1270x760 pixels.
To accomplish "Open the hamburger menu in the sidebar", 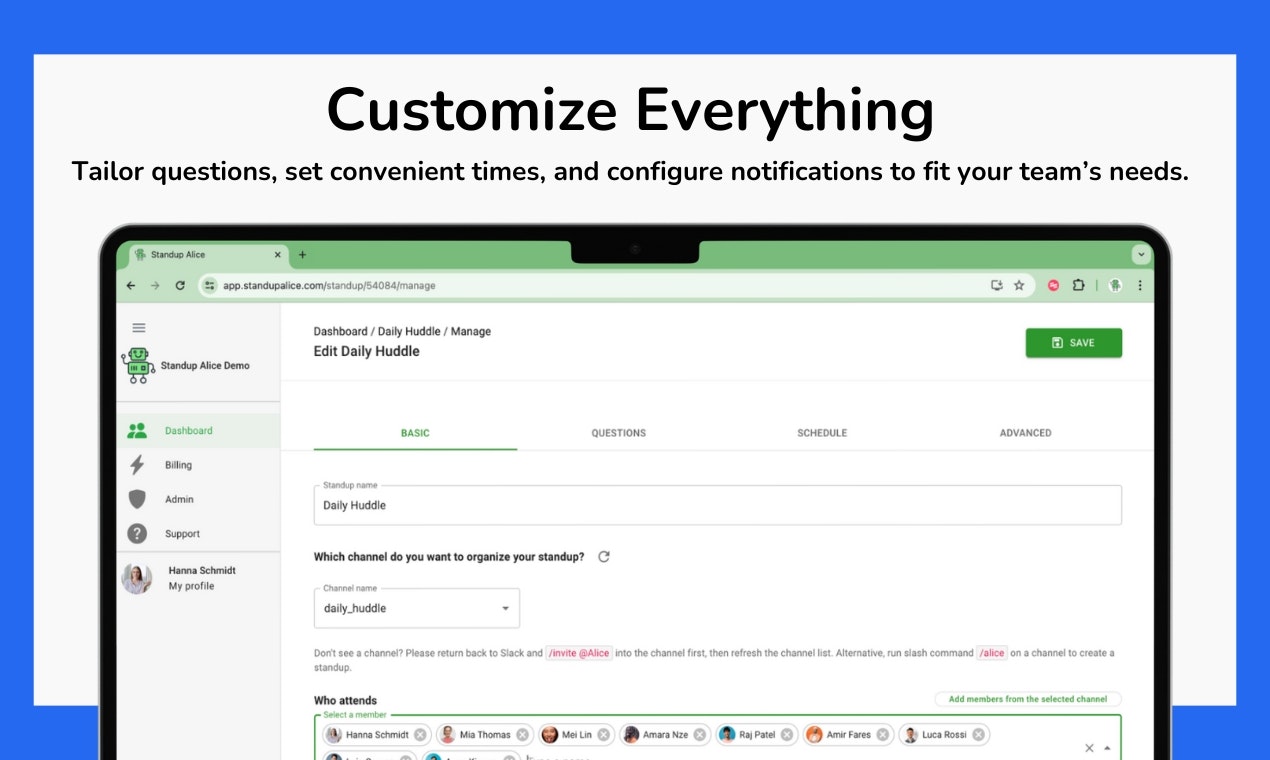I will tap(139, 328).
